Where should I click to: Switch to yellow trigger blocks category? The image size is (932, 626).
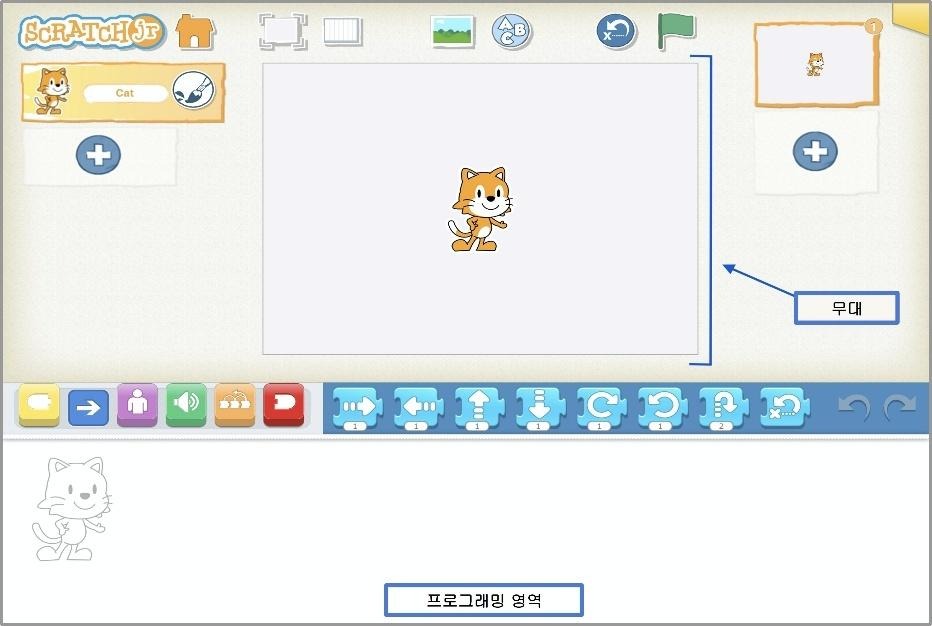[39, 406]
